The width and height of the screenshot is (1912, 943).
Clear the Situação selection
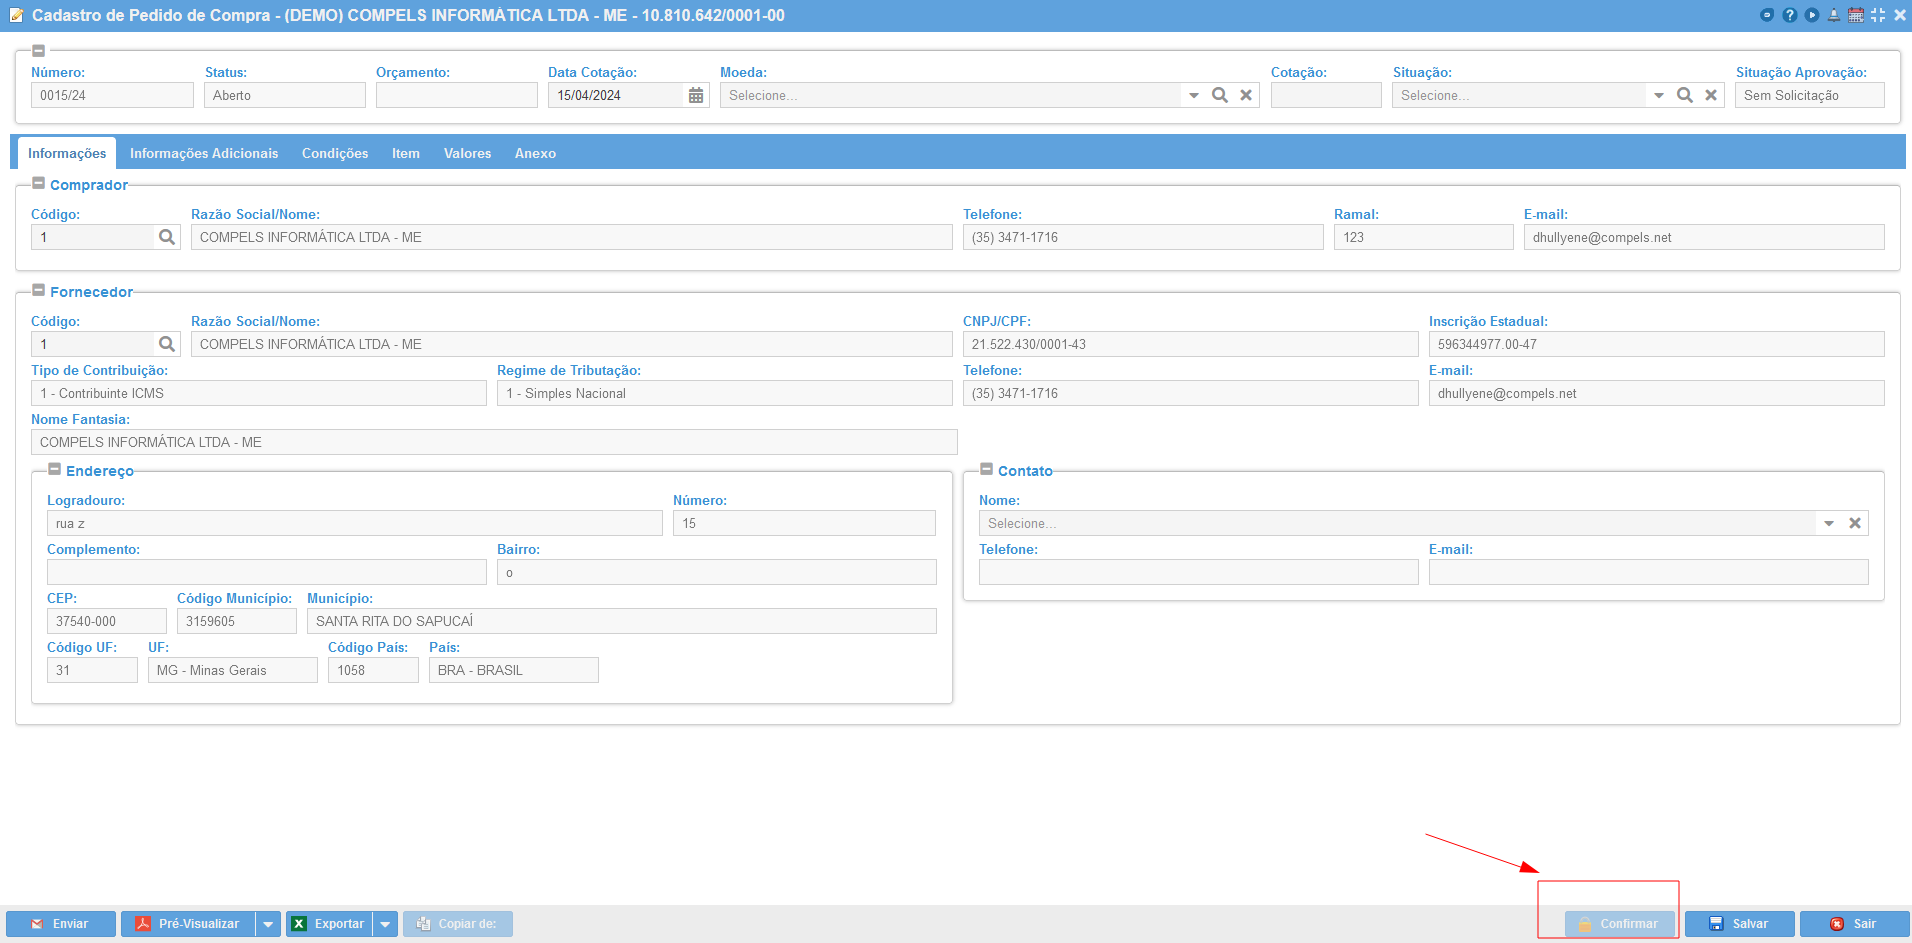click(1711, 95)
